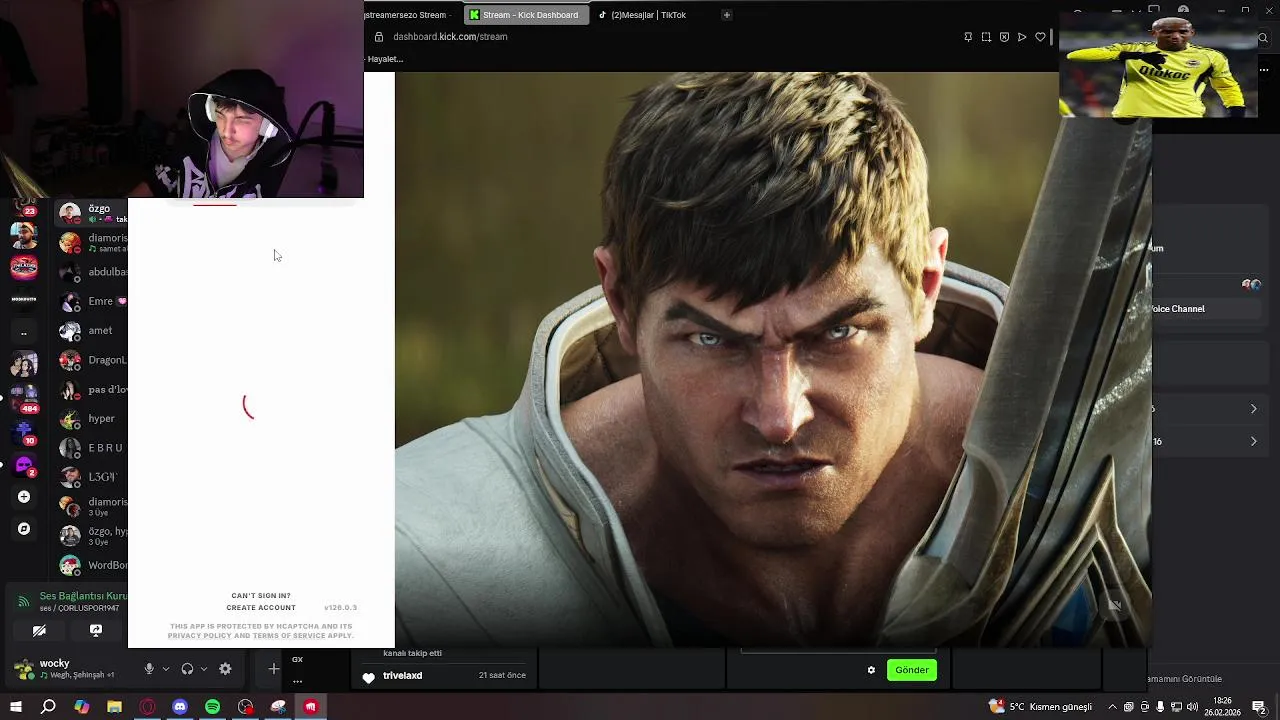Select the L3GI member row

point(92,477)
